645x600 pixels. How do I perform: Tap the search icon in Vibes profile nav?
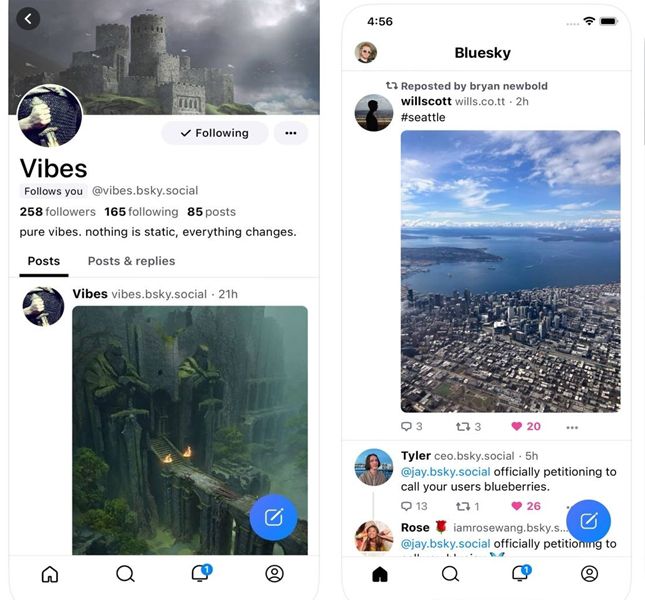coord(125,574)
